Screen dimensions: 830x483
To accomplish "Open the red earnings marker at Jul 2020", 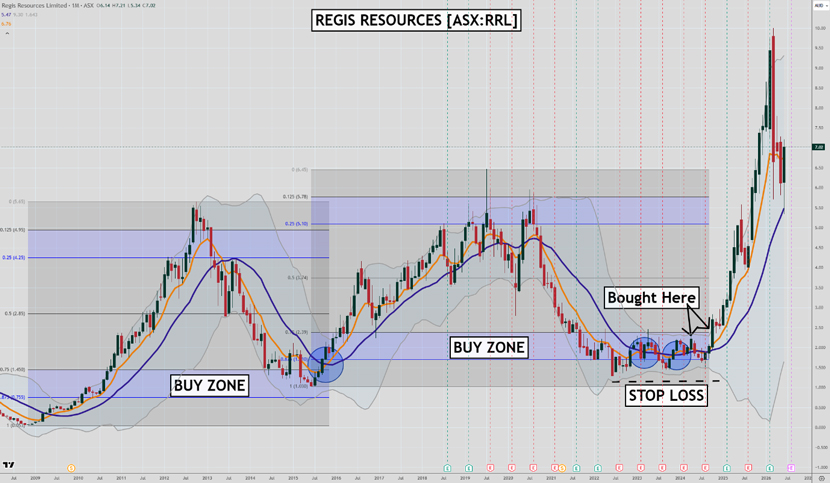I will (x=533, y=468).
